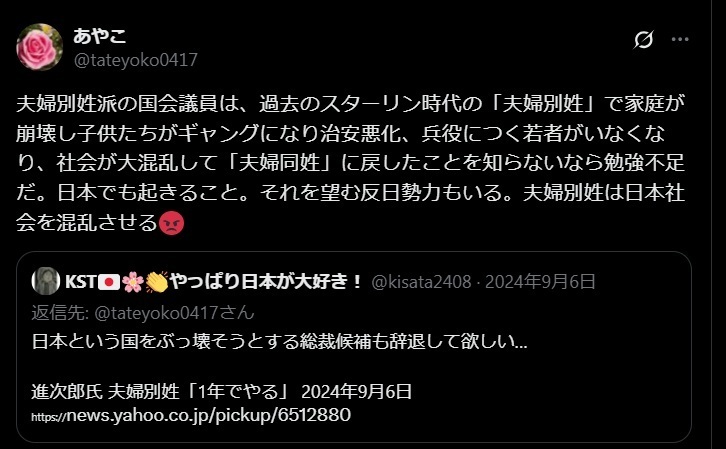The width and height of the screenshot is (726, 449).
Task: Click the clapping hands emoji in quoted name
Action: 156,281
